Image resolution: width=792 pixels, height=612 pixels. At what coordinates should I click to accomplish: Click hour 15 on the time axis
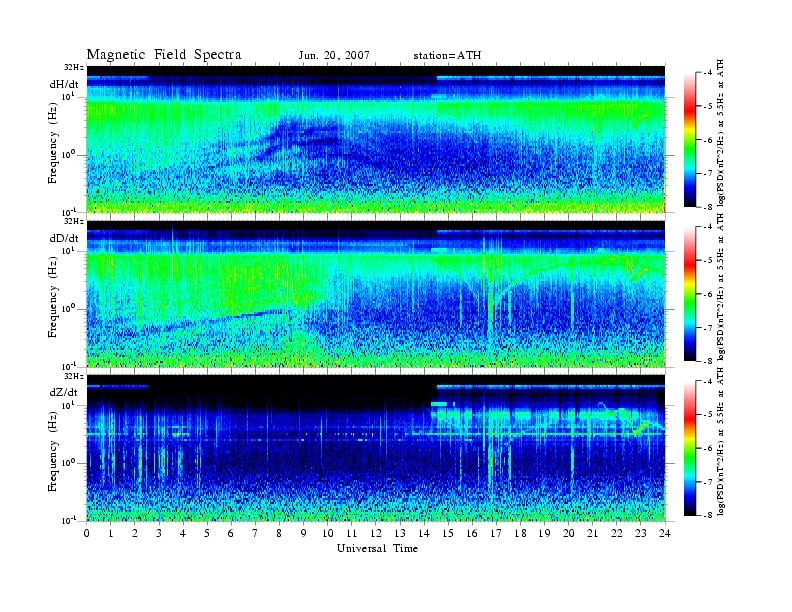click(448, 533)
